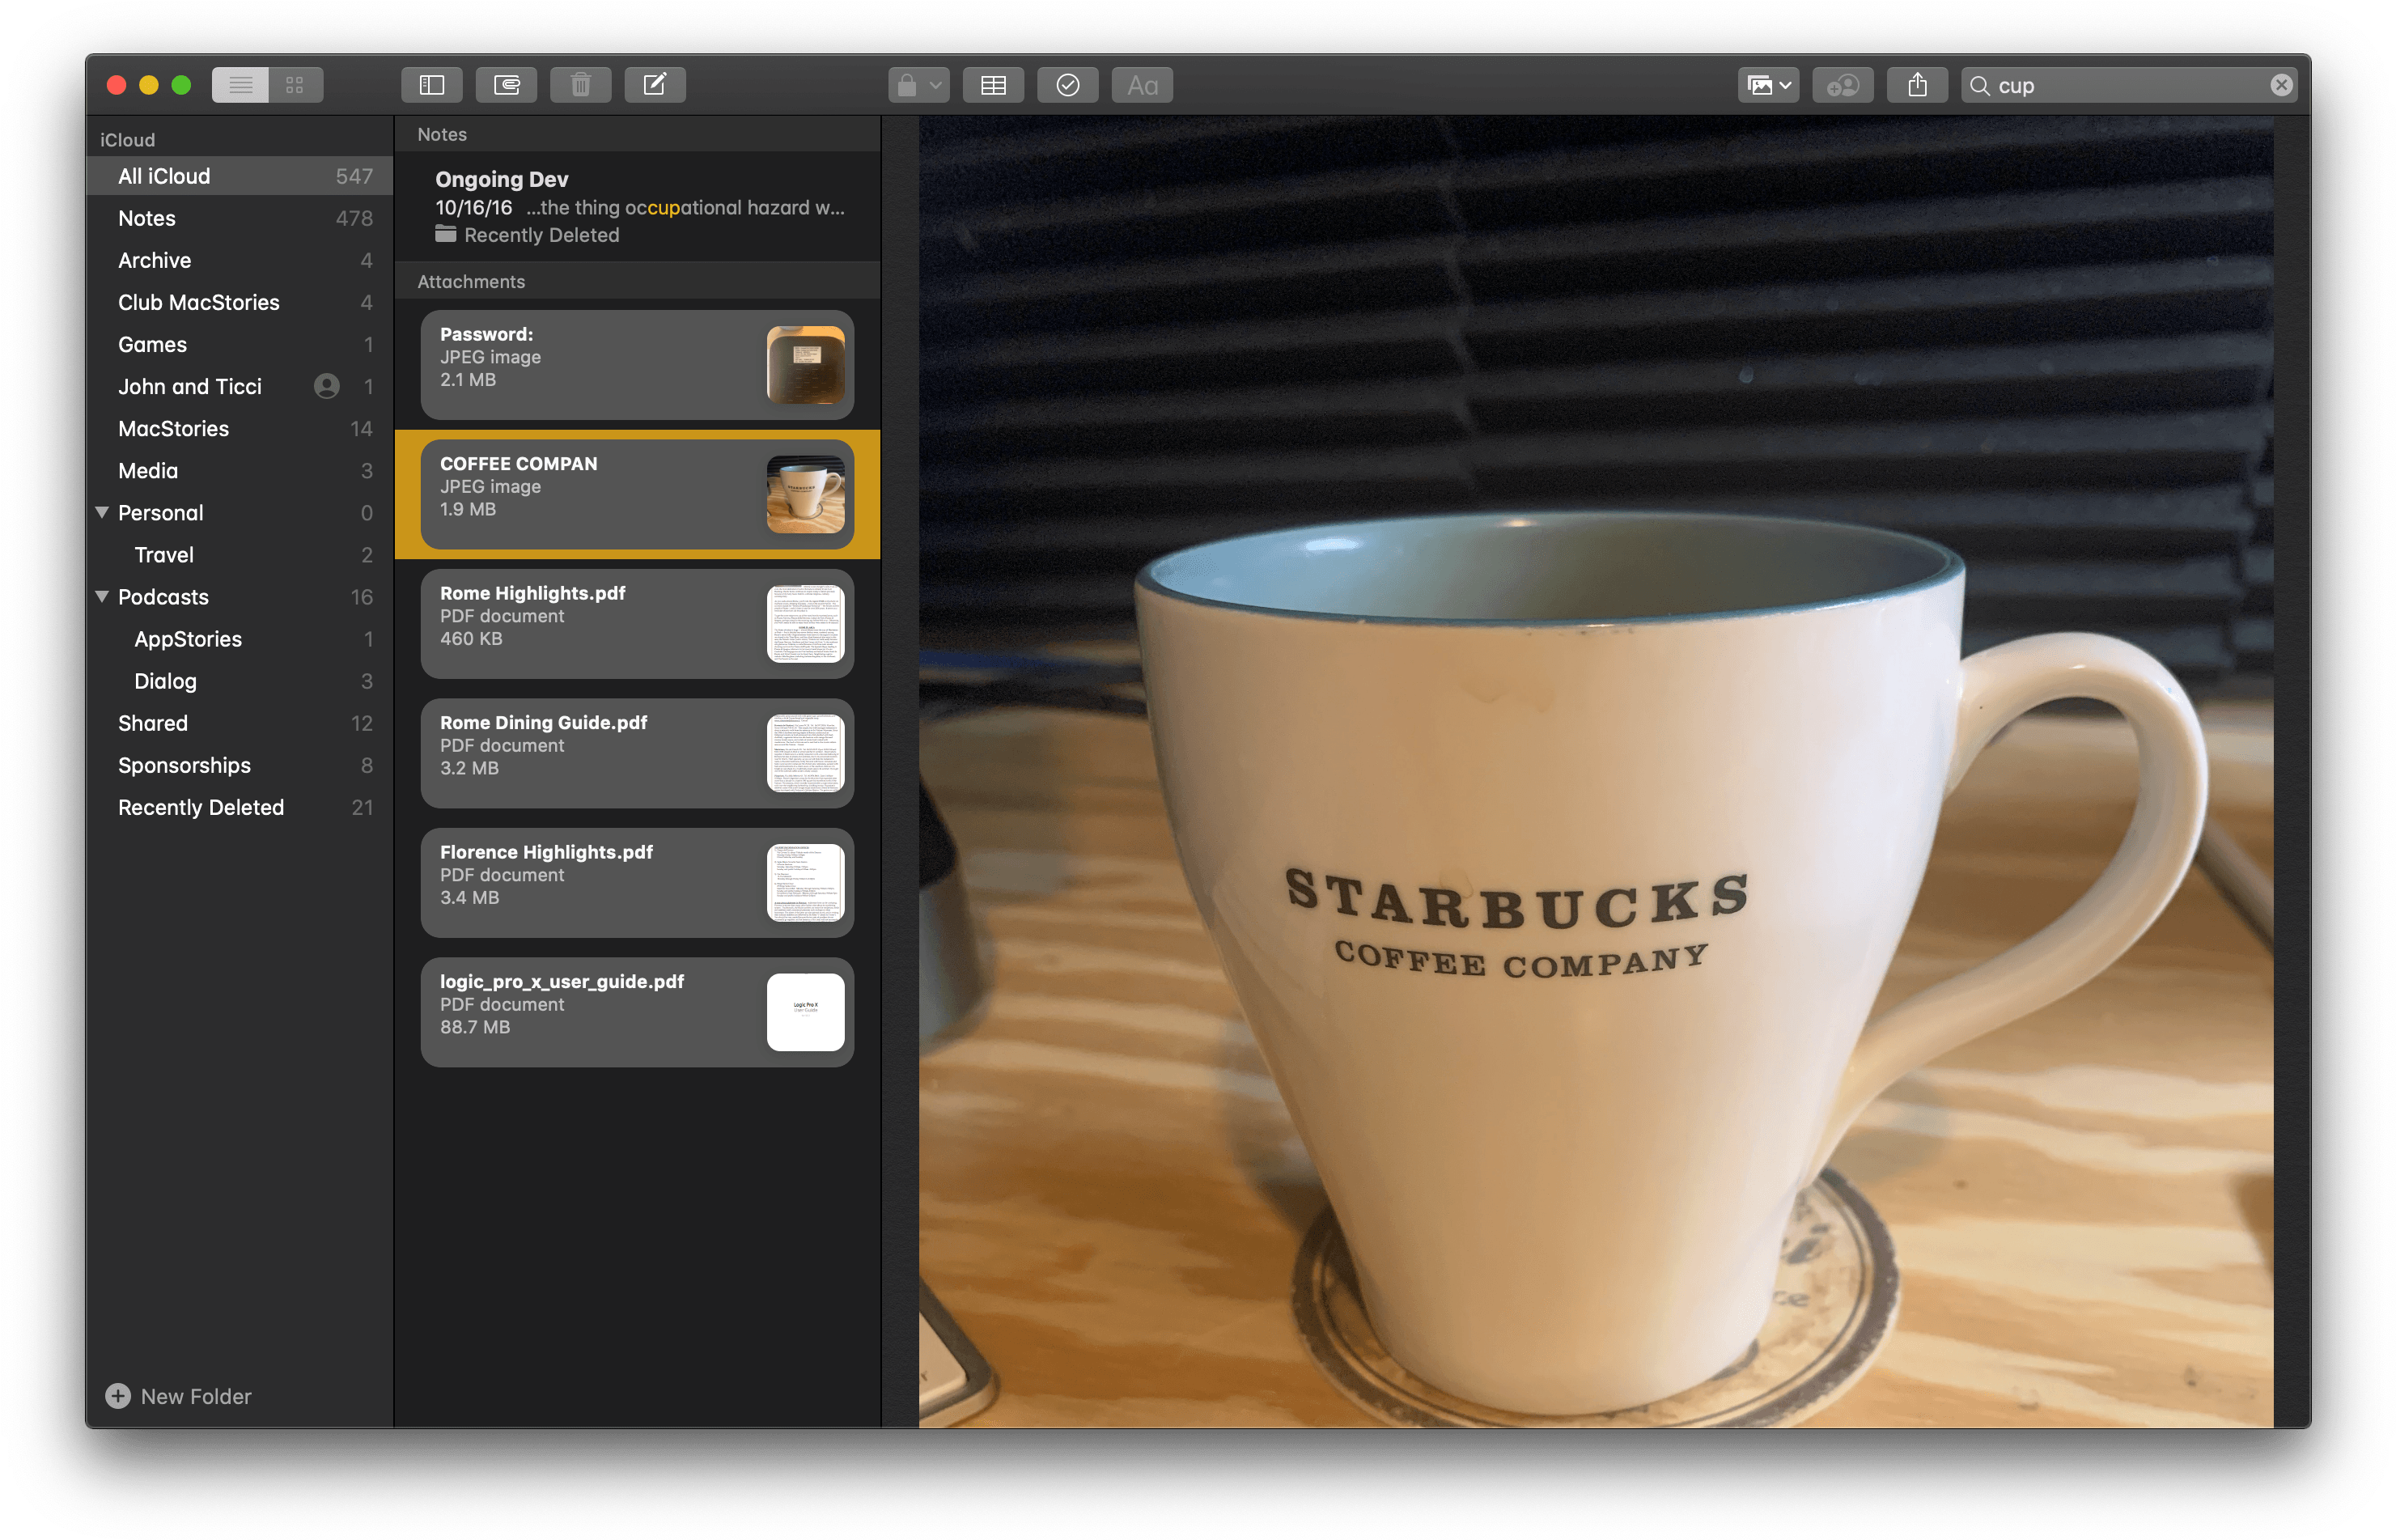2396x1540 pixels.
Task: Select the All iCloud folder
Action: click(x=240, y=176)
